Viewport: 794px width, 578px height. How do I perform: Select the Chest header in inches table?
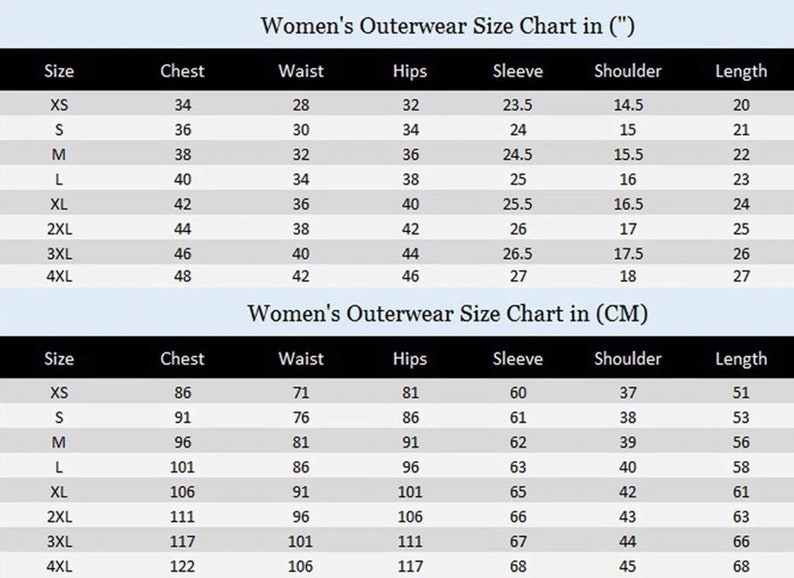pos(182,71)
